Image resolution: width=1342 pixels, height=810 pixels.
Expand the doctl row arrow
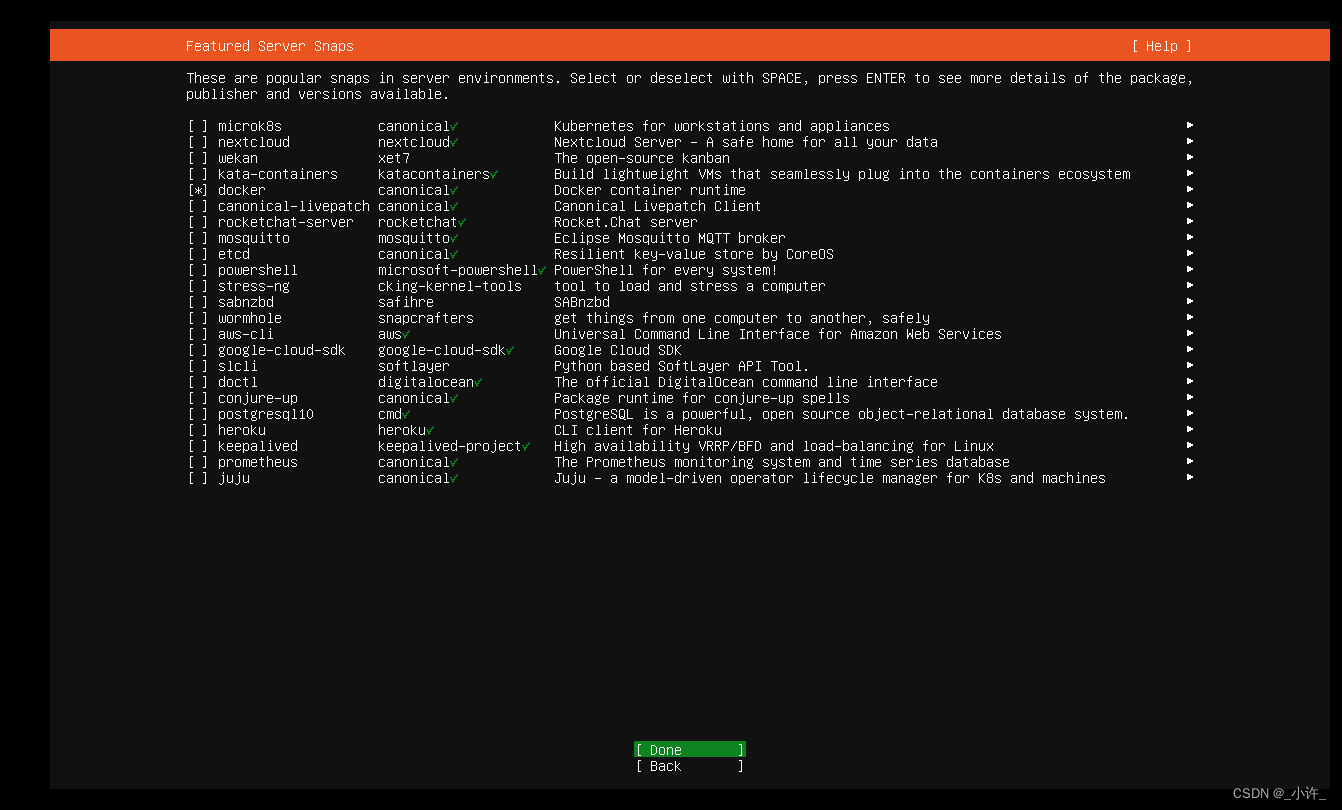[x=1190, y=382]
